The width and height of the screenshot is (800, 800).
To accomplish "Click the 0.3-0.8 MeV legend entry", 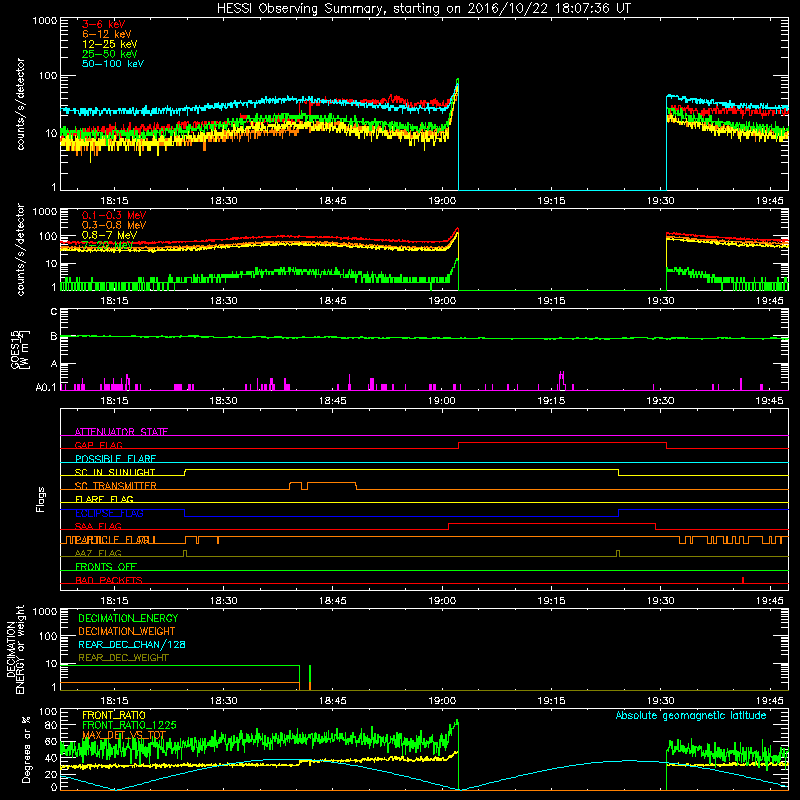I will pyautogui.click(x=114, y=225).
